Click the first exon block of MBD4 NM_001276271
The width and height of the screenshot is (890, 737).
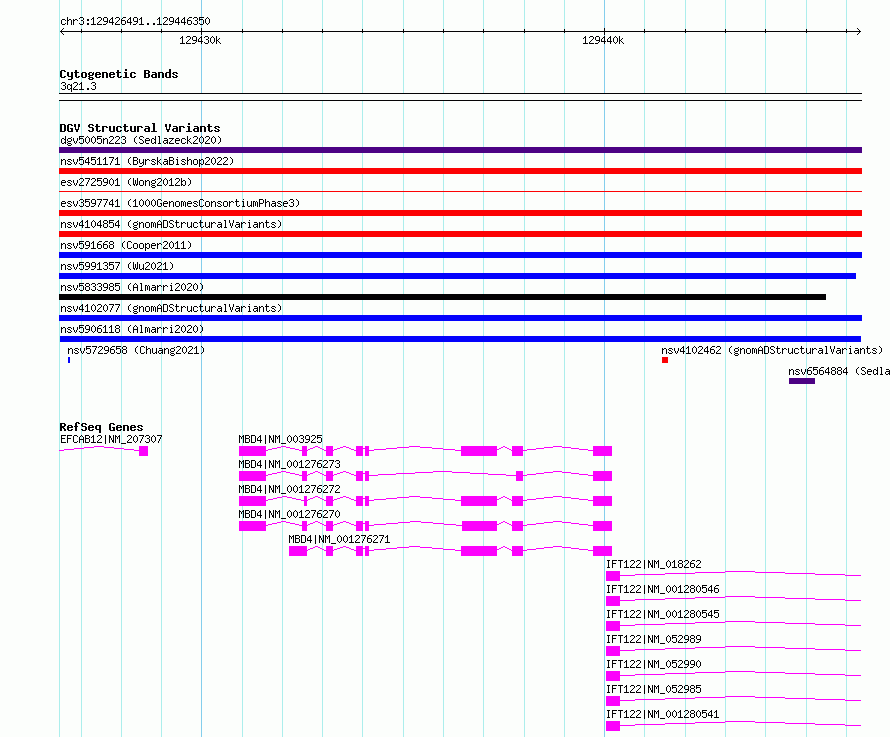coord(298,551)
